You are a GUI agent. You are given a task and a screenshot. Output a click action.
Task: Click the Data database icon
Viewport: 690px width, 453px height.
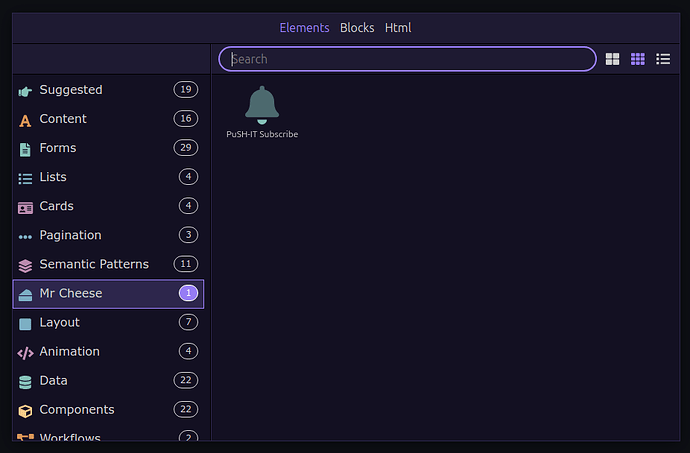tap(25, 382)
